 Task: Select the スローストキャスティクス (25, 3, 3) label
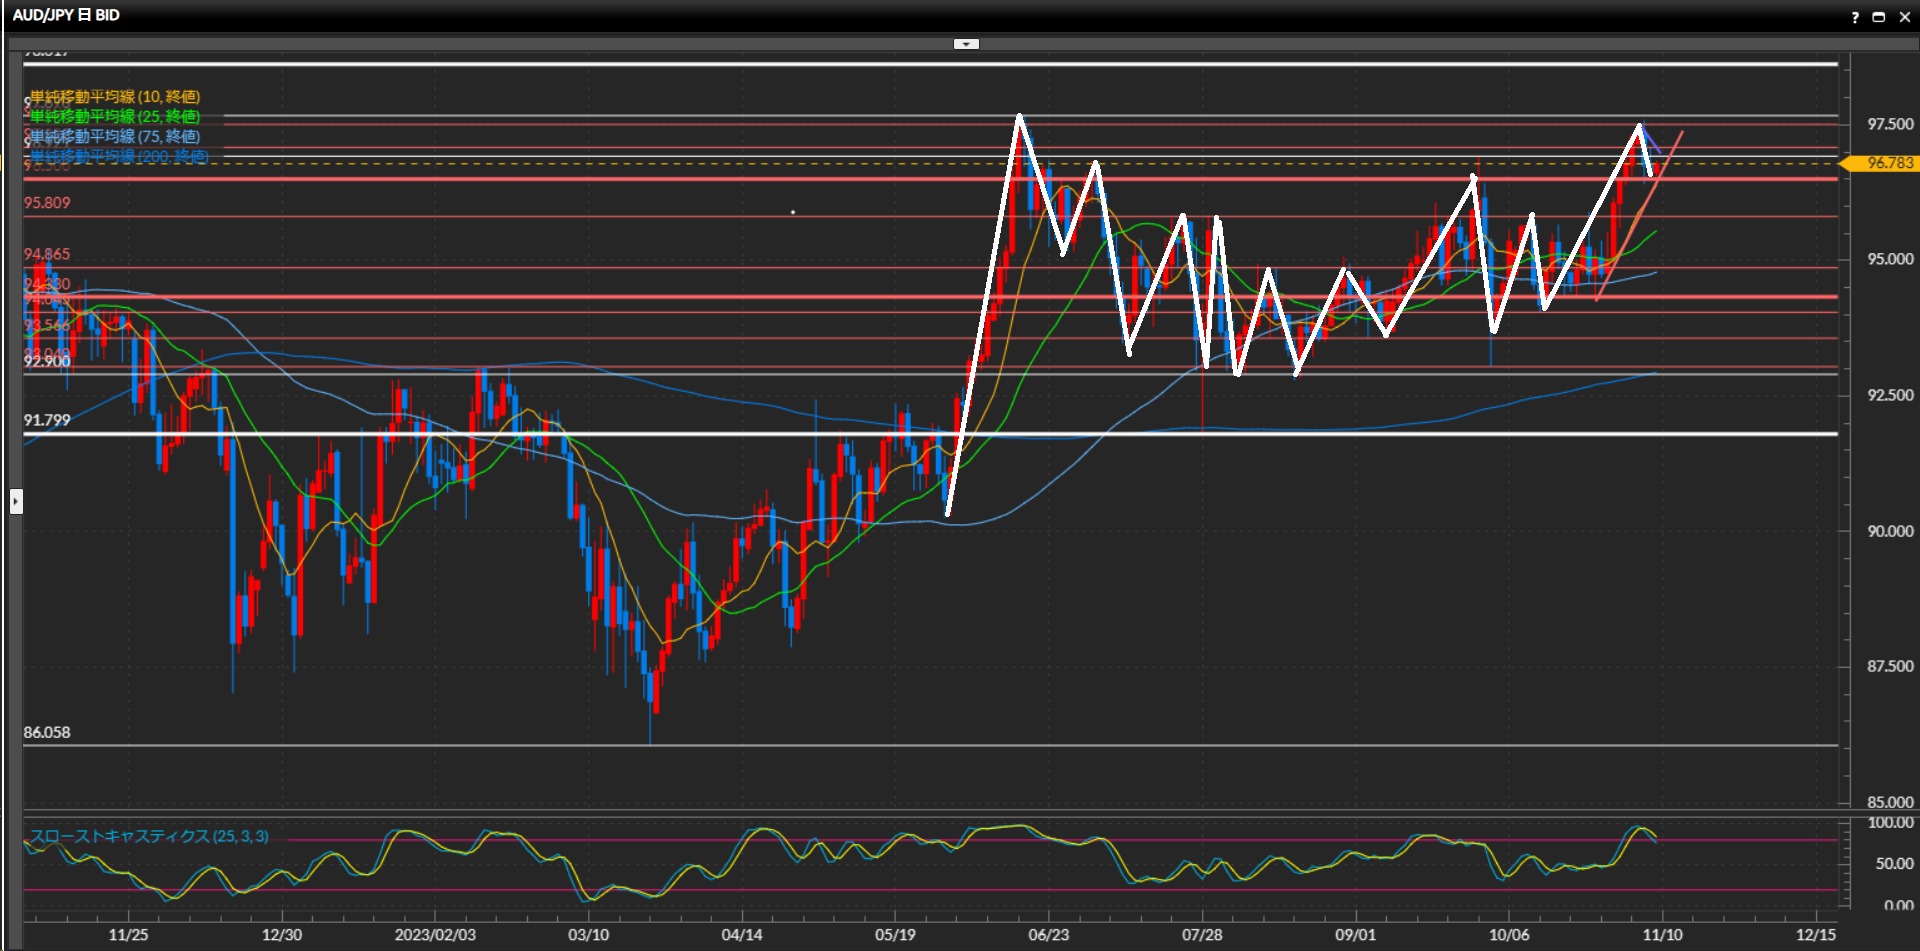point(150,836)
